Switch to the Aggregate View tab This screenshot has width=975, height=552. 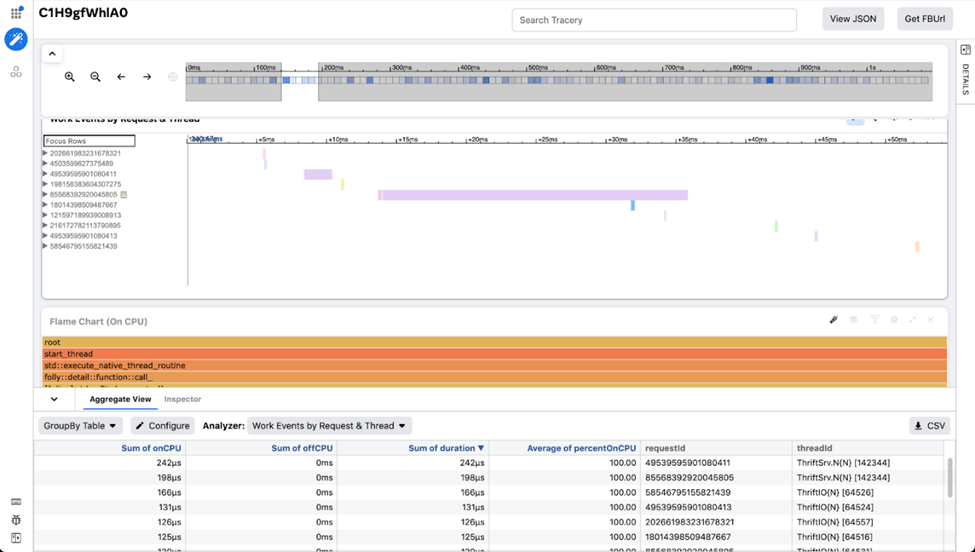pos(120,399)
